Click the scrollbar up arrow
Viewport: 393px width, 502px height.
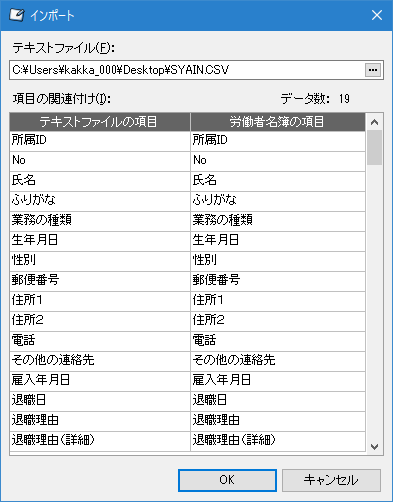(374, 122)
